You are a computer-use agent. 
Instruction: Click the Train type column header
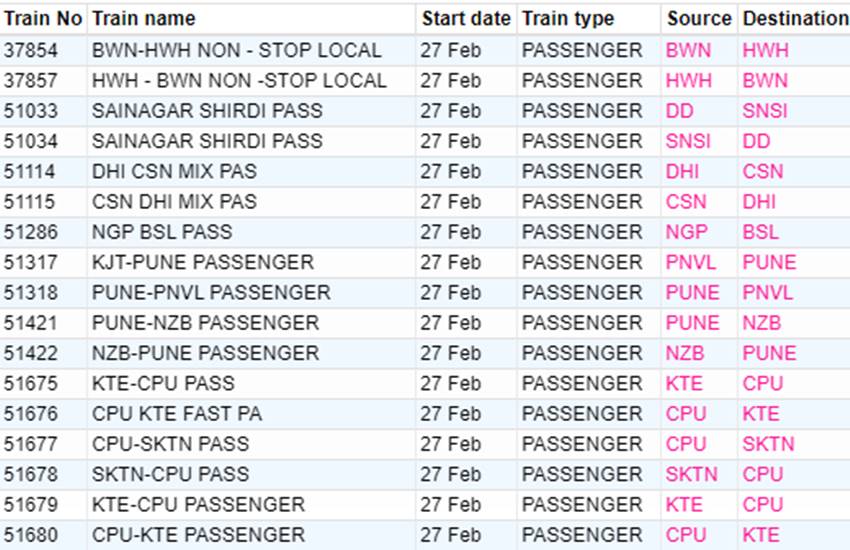568,19
